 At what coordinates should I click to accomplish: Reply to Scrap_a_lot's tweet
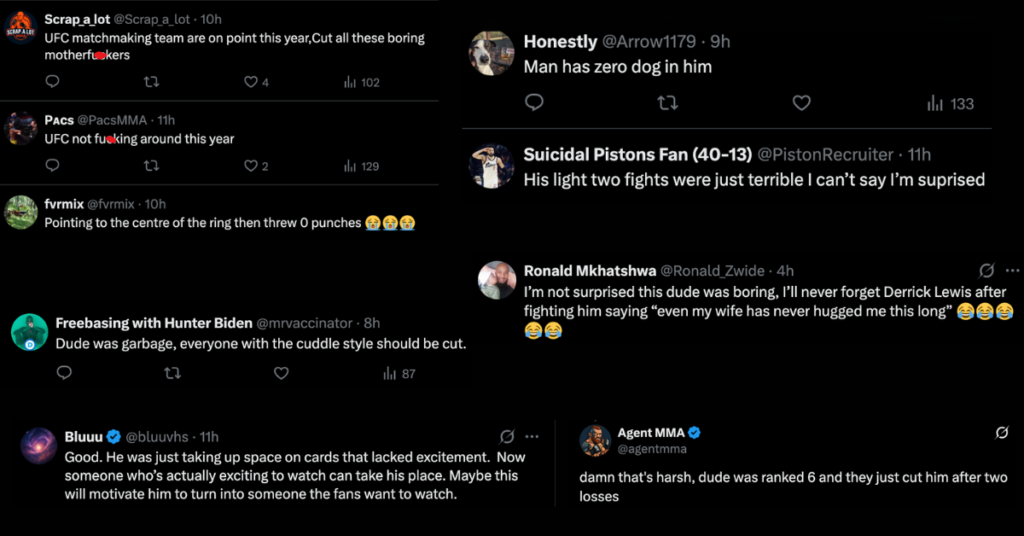point(53,82)
